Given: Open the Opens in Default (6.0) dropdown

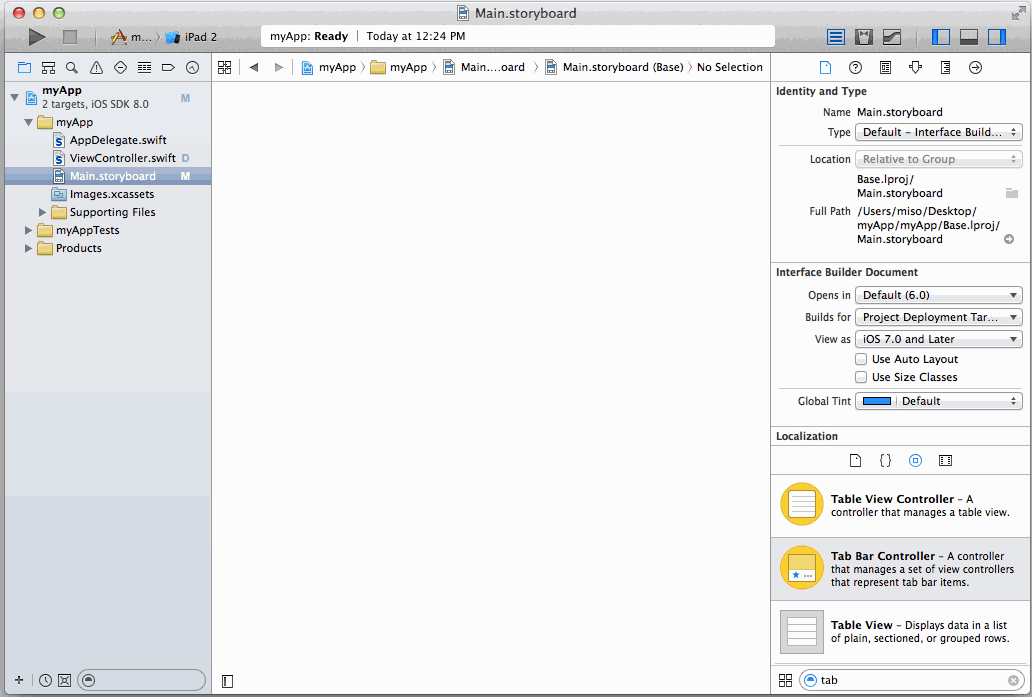Looking at the screenshot, I should 938,295.
